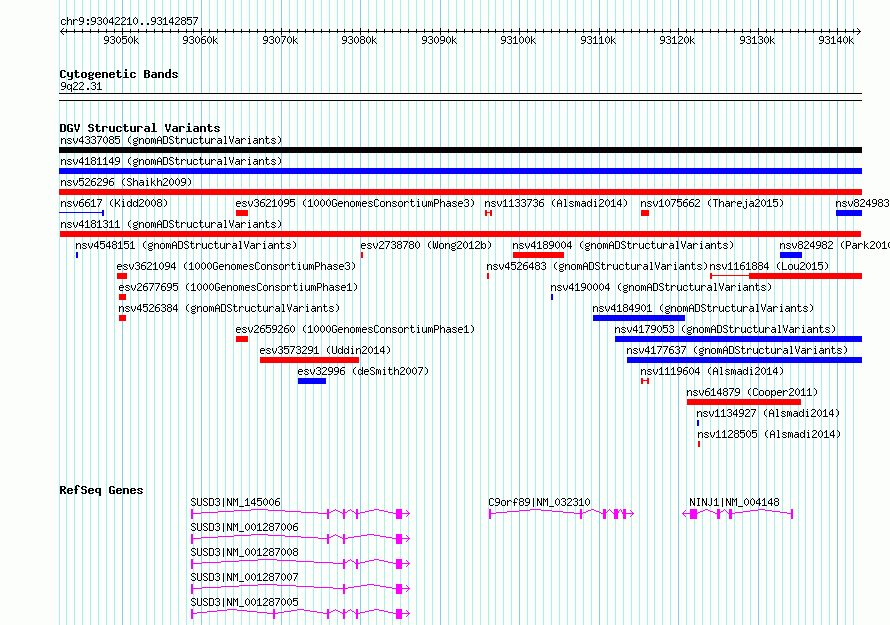Open SUSD3|NM_001287005 transcript label

coord(244,602)
